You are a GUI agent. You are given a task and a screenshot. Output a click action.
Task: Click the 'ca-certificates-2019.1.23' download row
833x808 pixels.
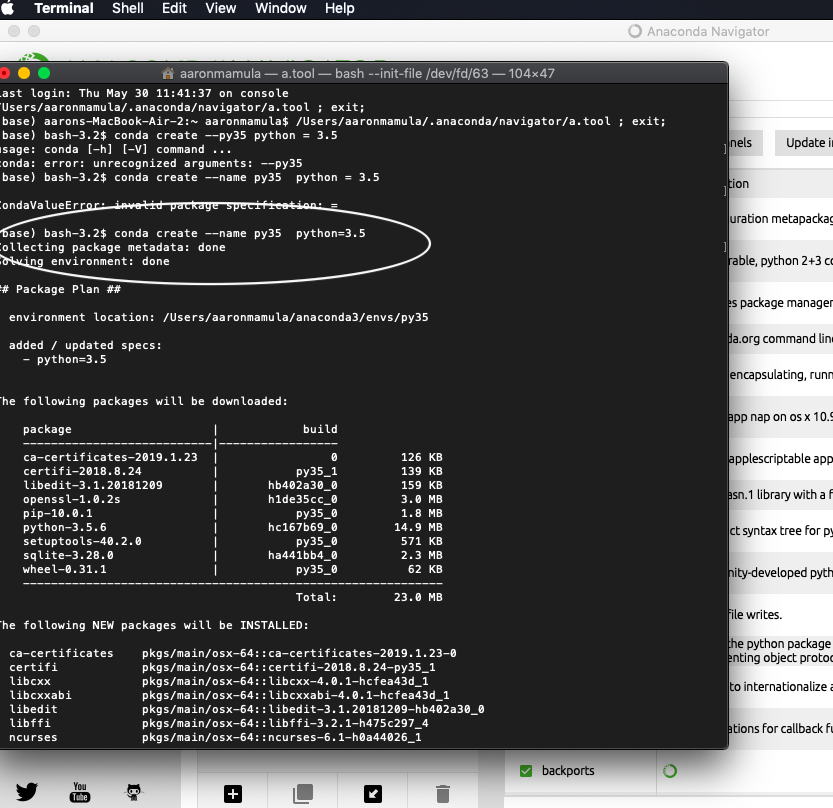[233, 457]
